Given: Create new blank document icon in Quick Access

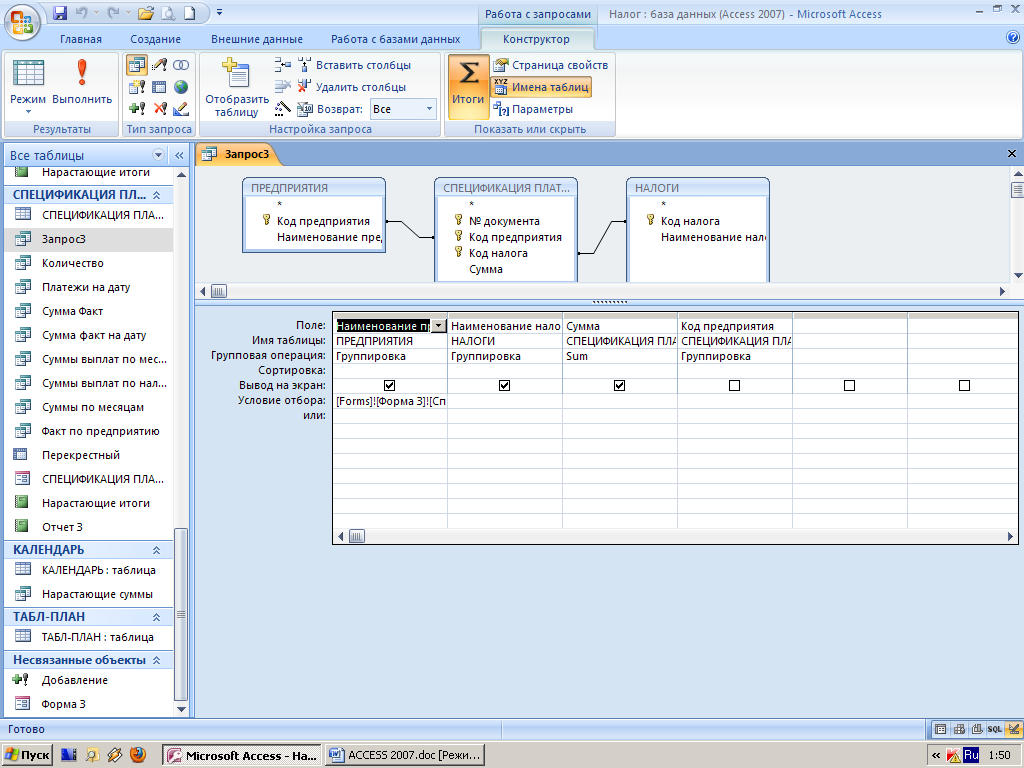Looking at the screenshot, I should [189, 12].
